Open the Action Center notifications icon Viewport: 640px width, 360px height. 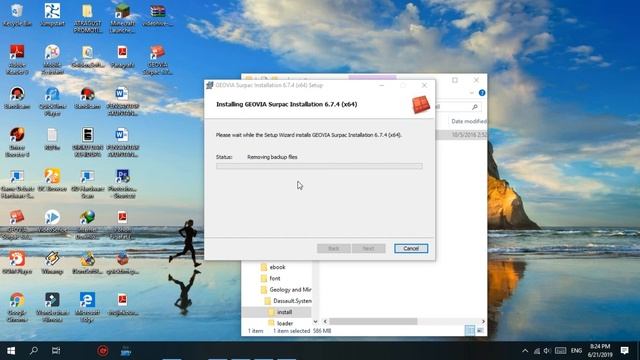624,351
